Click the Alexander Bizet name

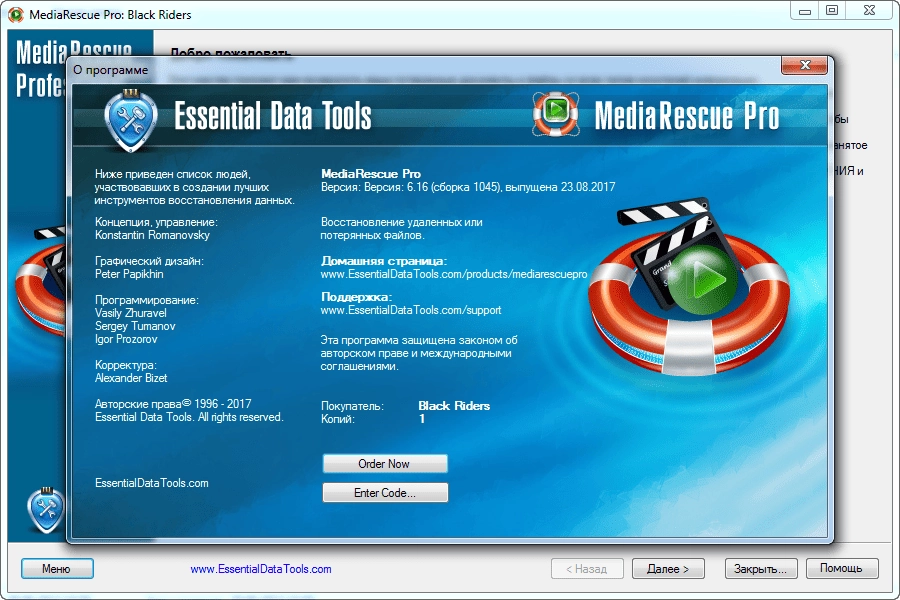(131, 378)
